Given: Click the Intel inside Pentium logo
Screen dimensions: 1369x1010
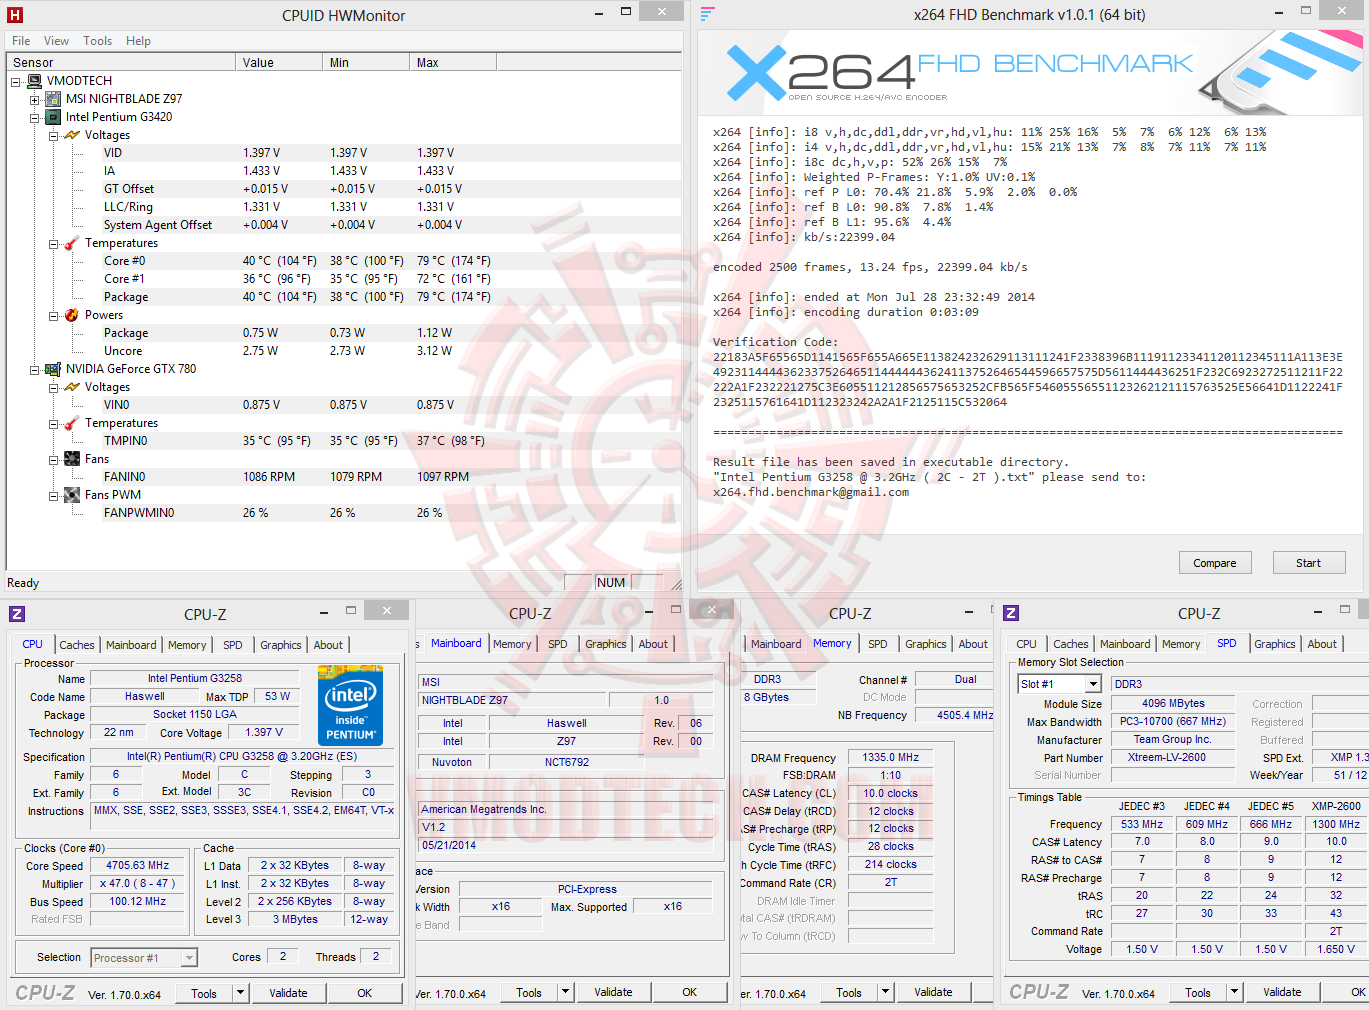Looking at the screenshot, I should tap(350, 705).
